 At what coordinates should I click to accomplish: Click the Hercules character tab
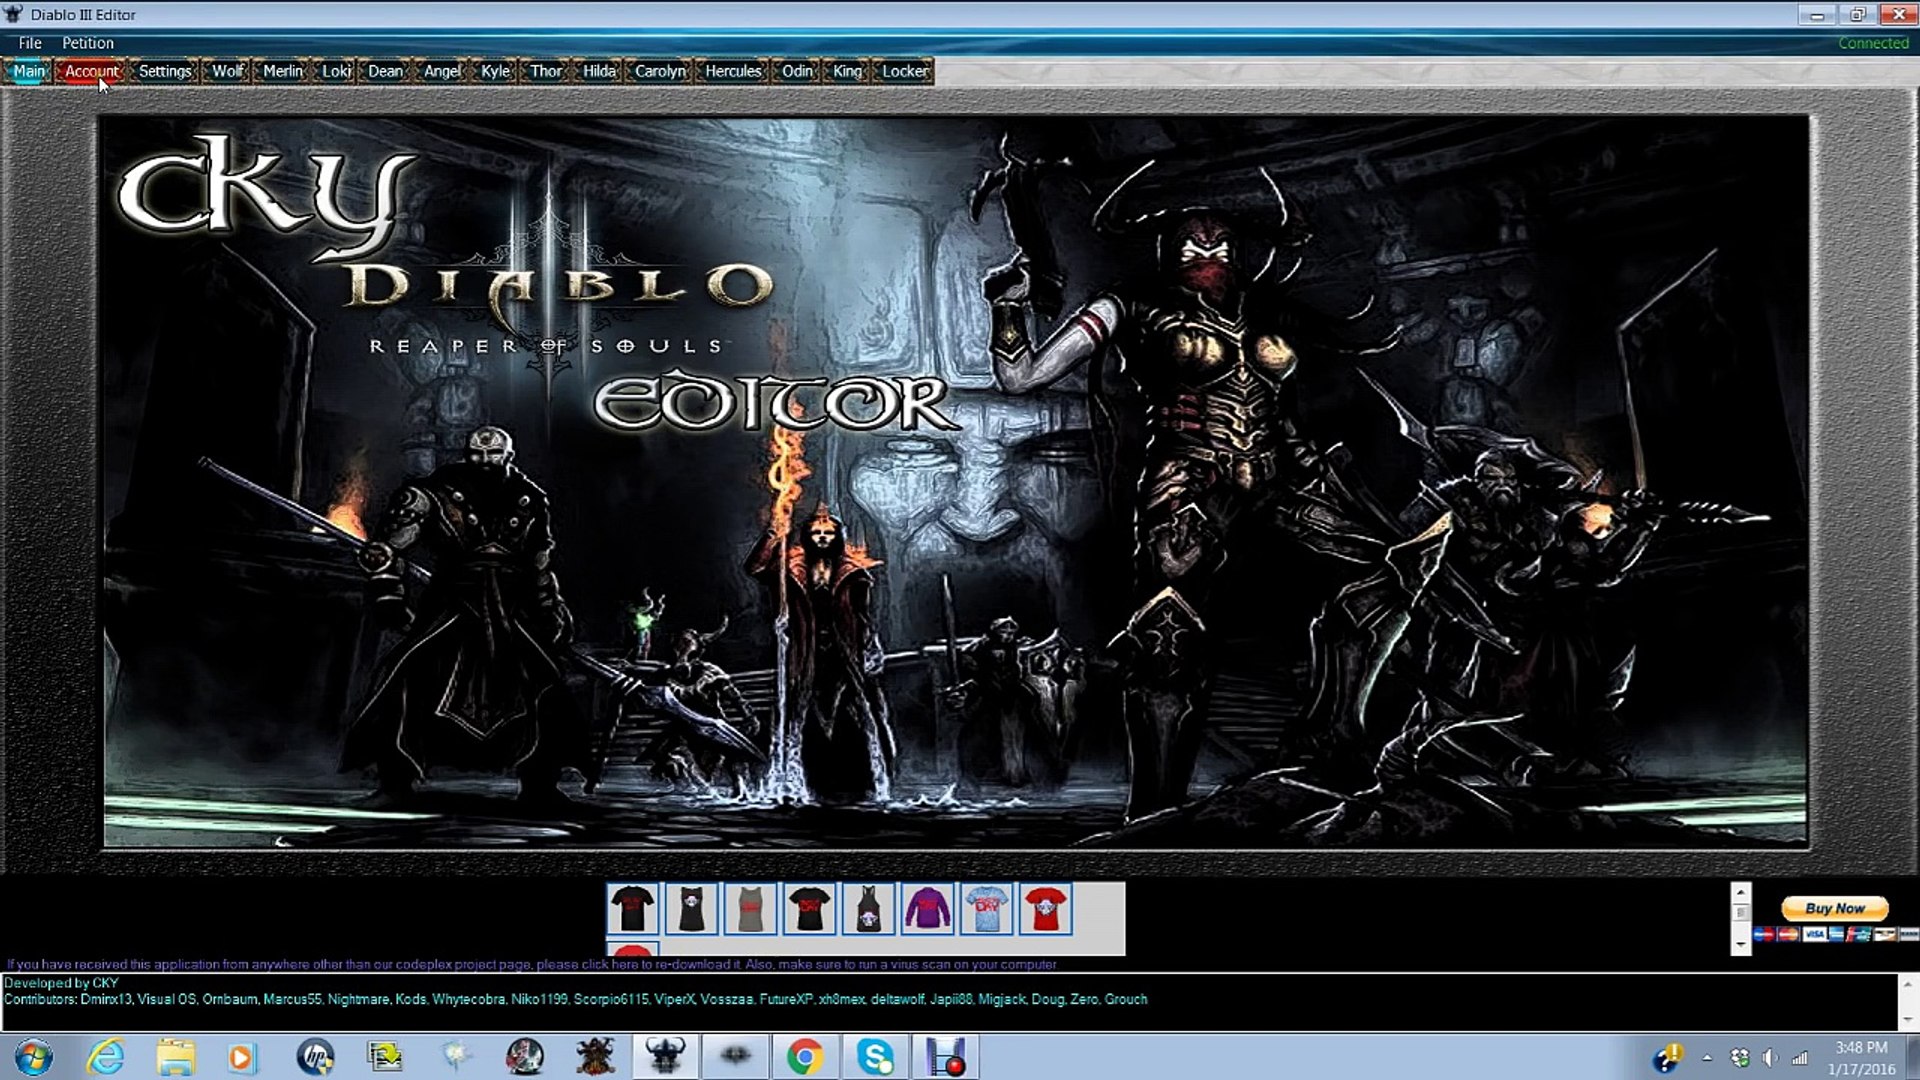click(735, 70)
